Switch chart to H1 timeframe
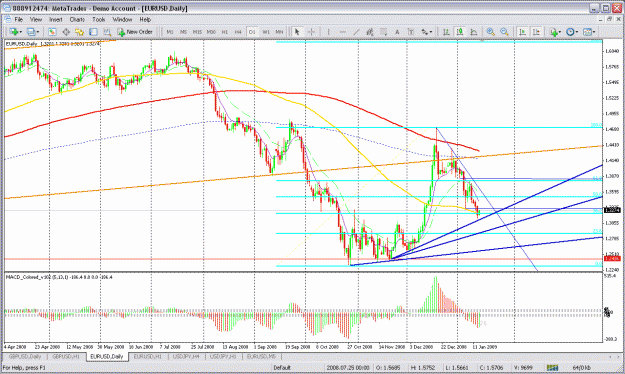Viewport: 625px width, 374px height. pyautogui.click(x=225, y=32)
